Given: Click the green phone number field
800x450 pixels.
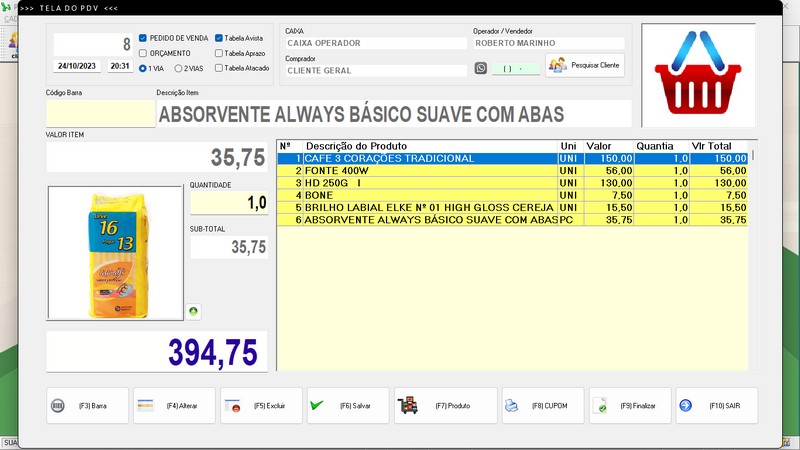Looking at the screenshot, I should 516,68.
